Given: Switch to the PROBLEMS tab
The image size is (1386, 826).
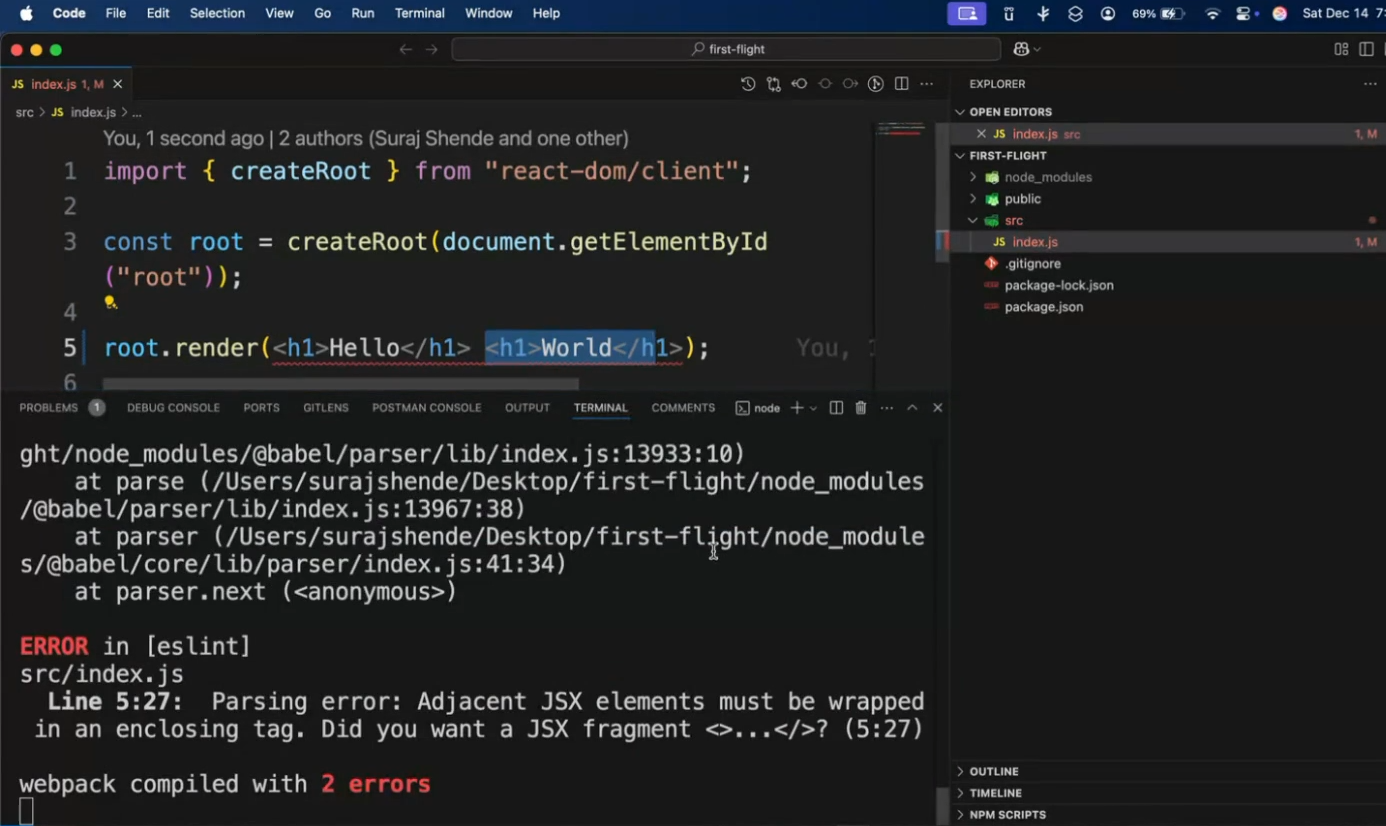Looking at the screenshot, I should tap(48, 408).
